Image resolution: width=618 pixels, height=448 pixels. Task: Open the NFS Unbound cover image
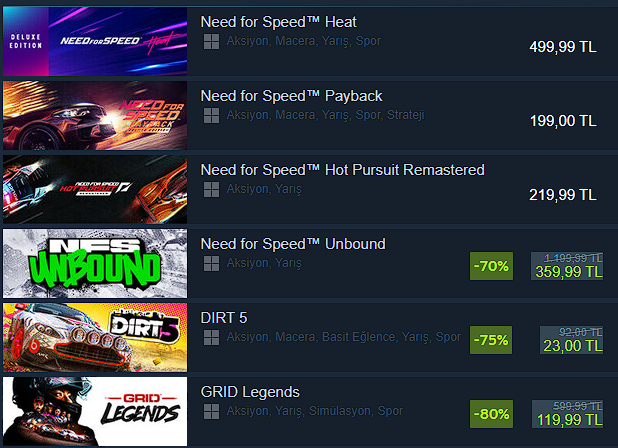pyautogui.click(x=95, y=264)
